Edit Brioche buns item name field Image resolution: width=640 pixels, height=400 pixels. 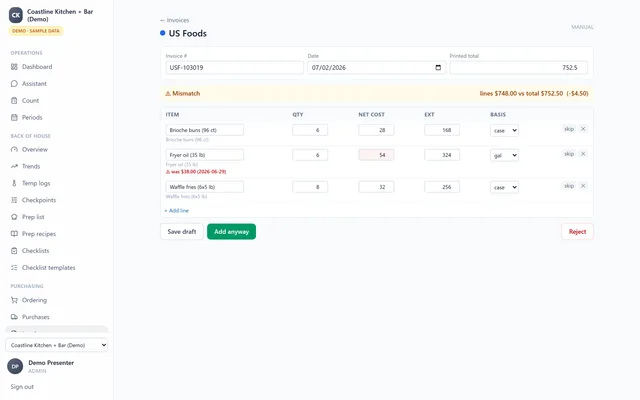204,130
